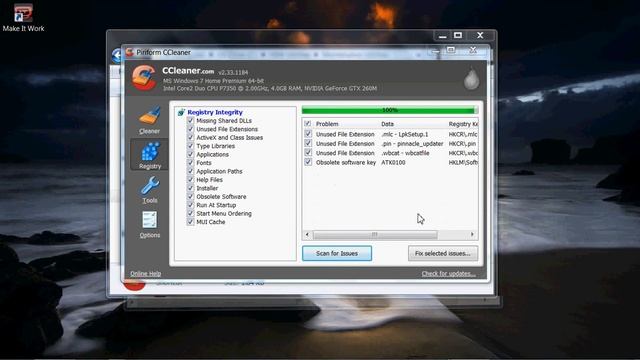Screen dimensions: 640x360
Task: Toggle ActiveX and Class Issues checkbox
Action: point(190,138)
